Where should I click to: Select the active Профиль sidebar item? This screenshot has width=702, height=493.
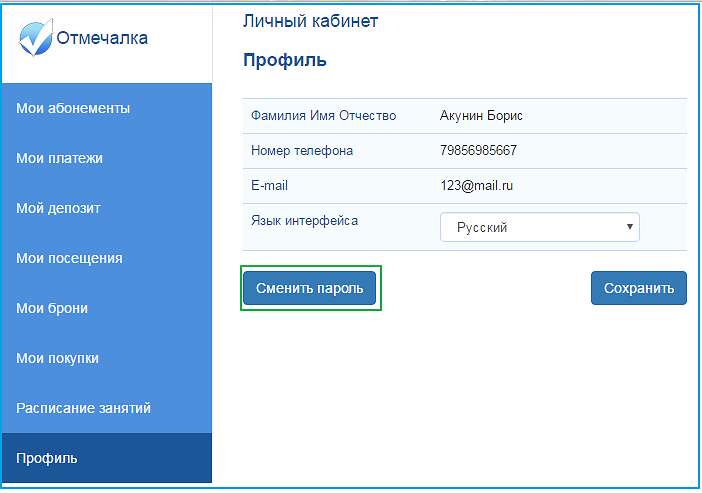click(107, 458)
